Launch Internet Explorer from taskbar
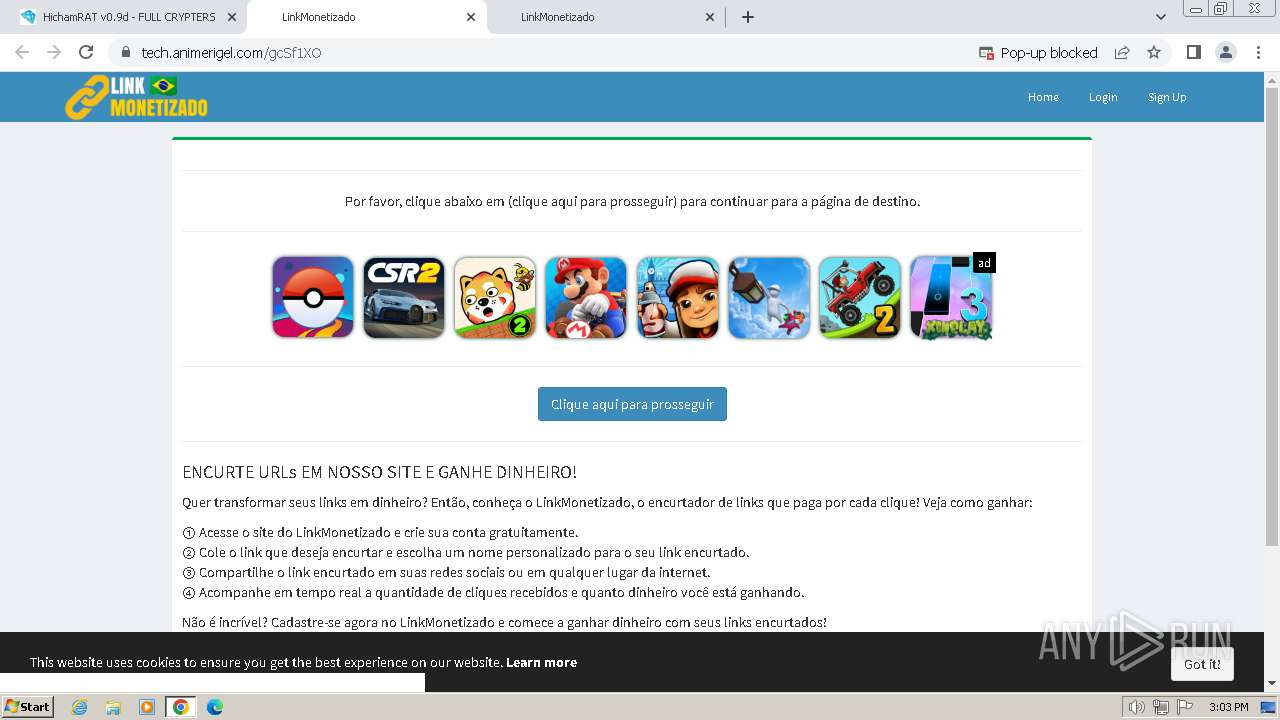The height and width of the screenshot is (720, 1280). point(79,707)
